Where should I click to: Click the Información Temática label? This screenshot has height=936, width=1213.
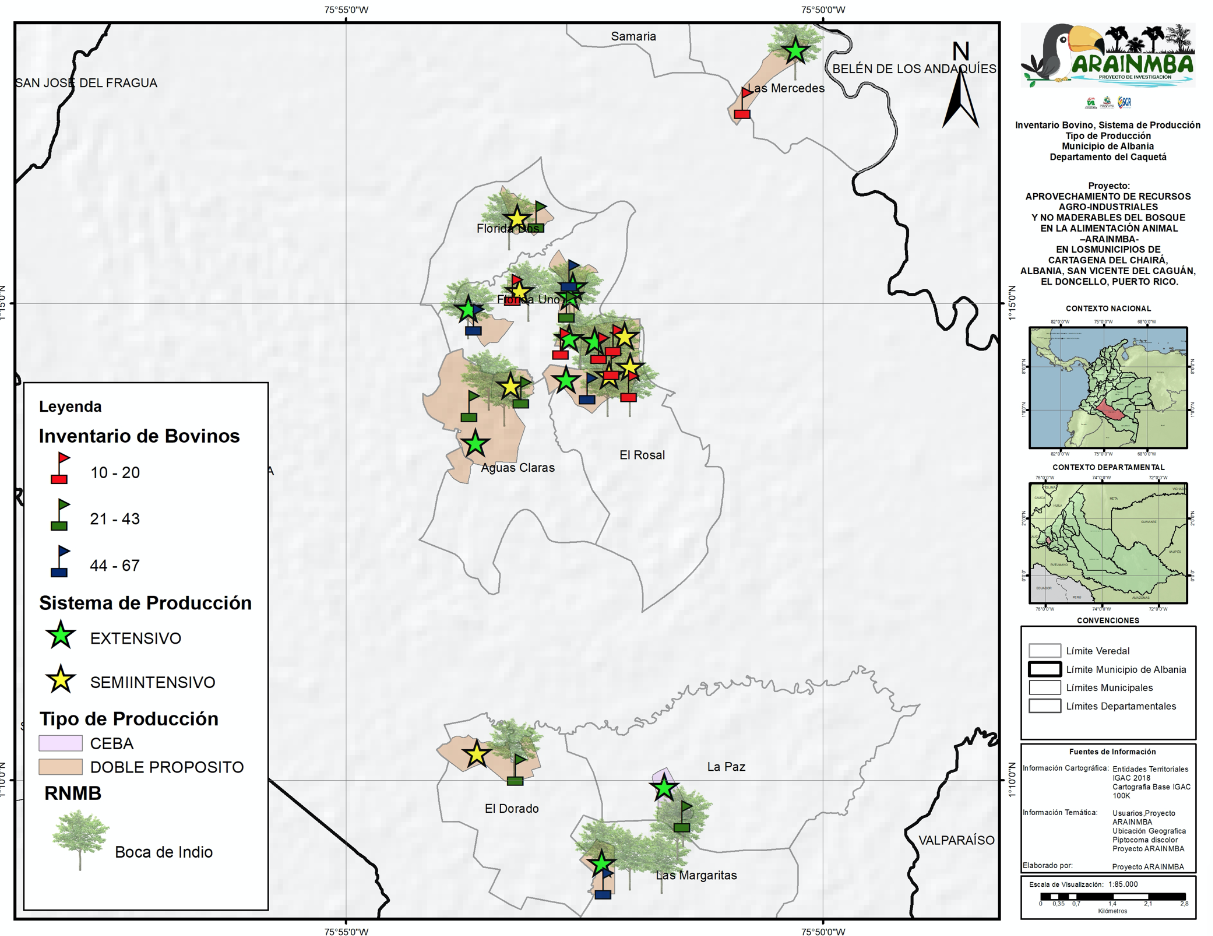click(x=1059, y=812)
